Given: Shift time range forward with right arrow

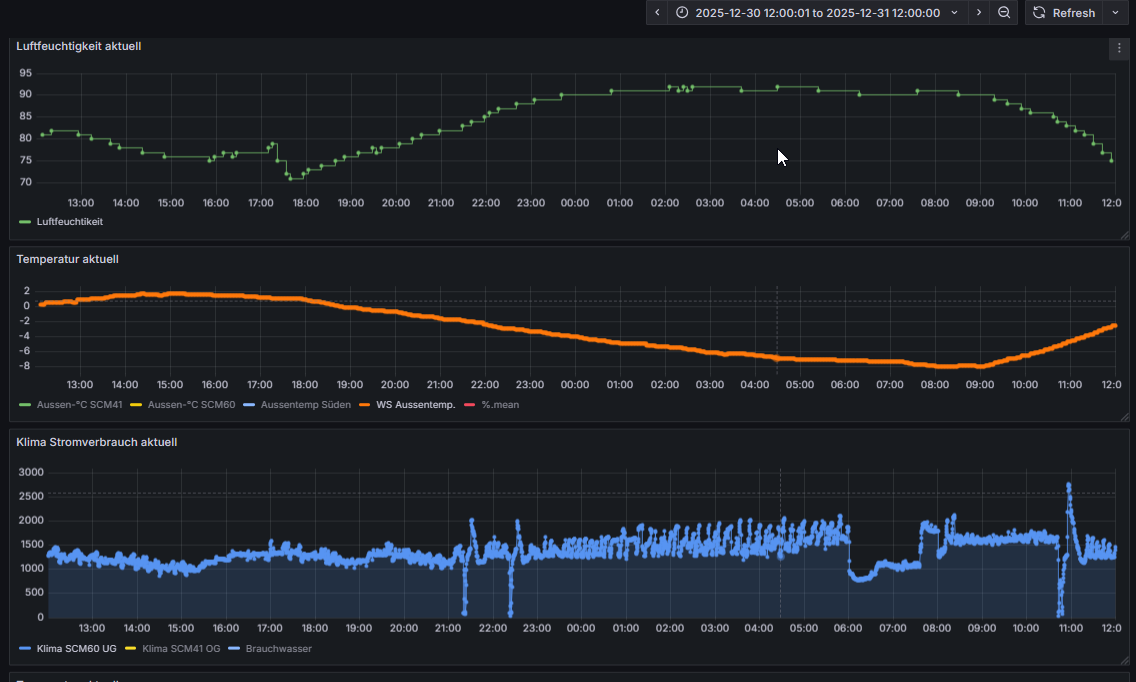Looking at the screenshot, I should tap(978, 13).
